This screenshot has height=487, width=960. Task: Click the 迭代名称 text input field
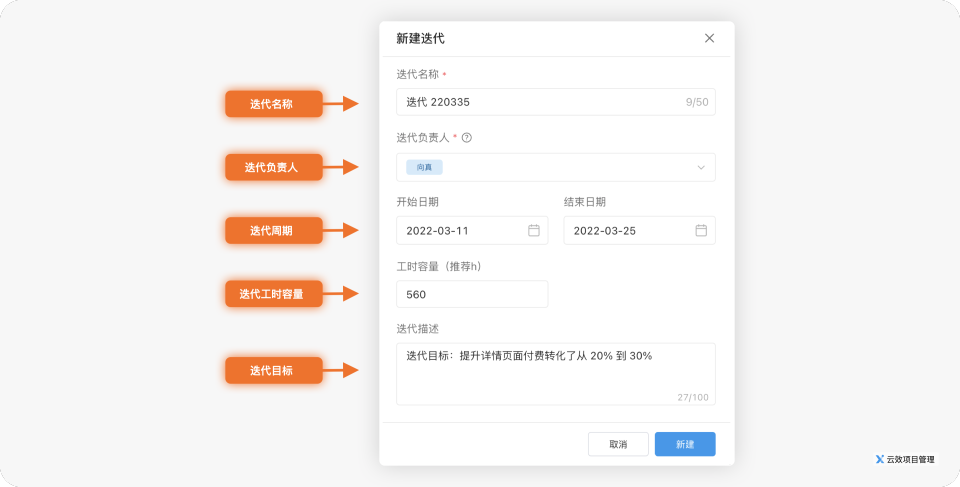pos(540,102)
